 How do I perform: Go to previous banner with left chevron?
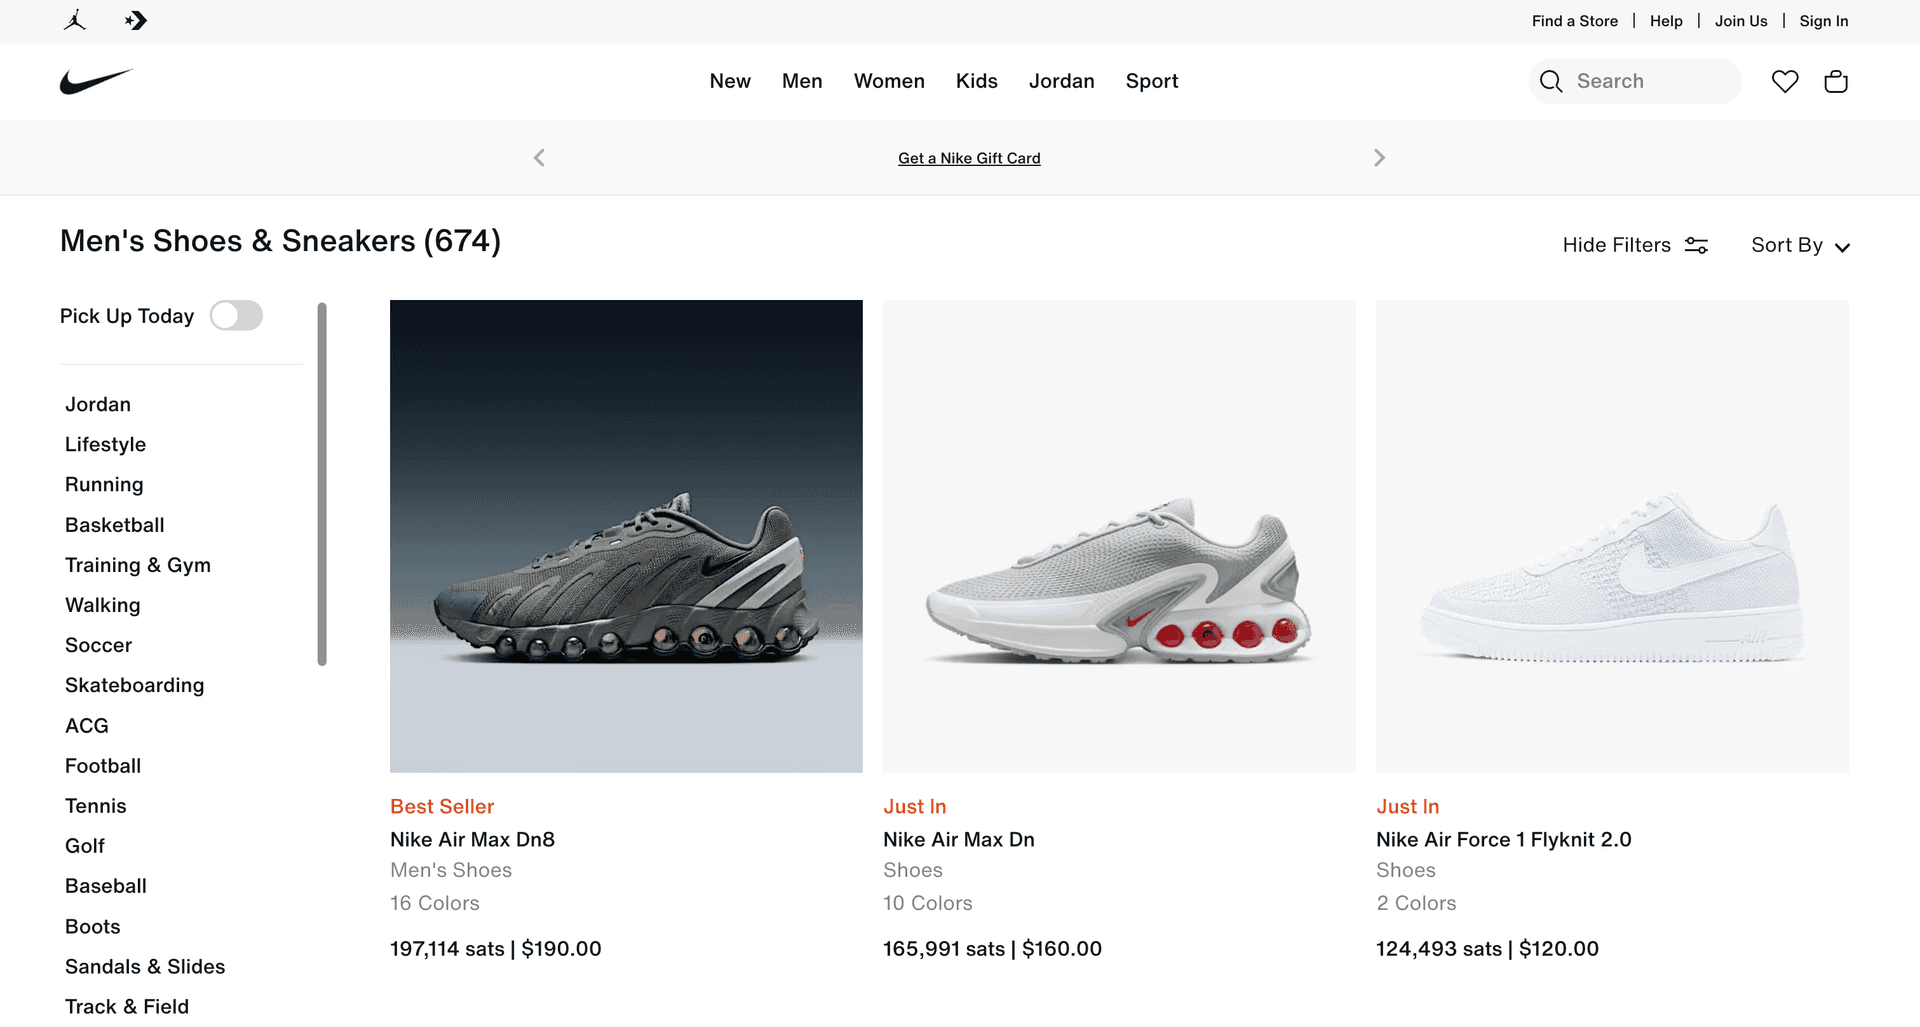(x=538, y=157)
